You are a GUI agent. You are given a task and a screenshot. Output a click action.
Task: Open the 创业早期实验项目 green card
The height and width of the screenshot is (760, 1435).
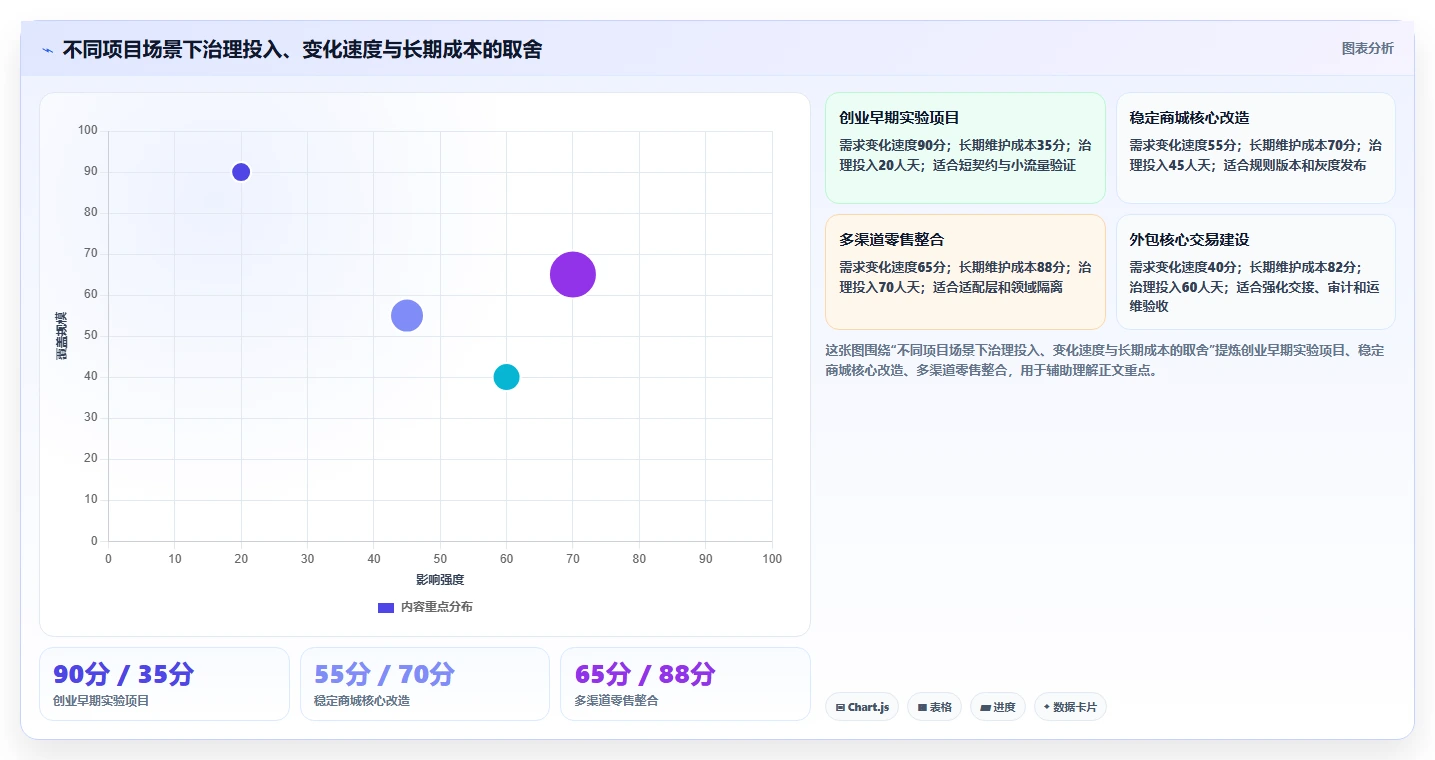click(x=965, y=148)
